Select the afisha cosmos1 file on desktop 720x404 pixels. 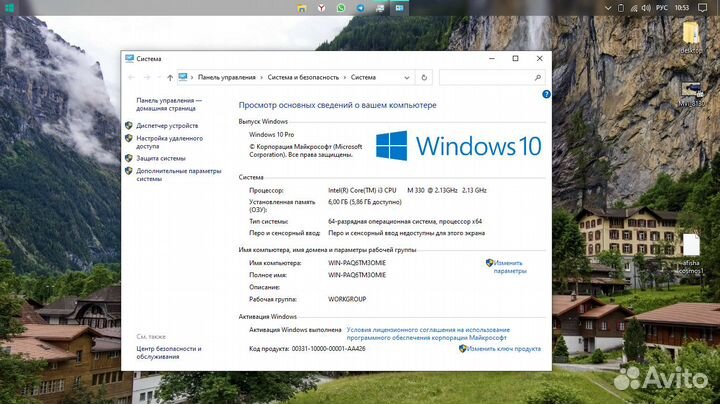pyautogui.click(x=691, y=254)
